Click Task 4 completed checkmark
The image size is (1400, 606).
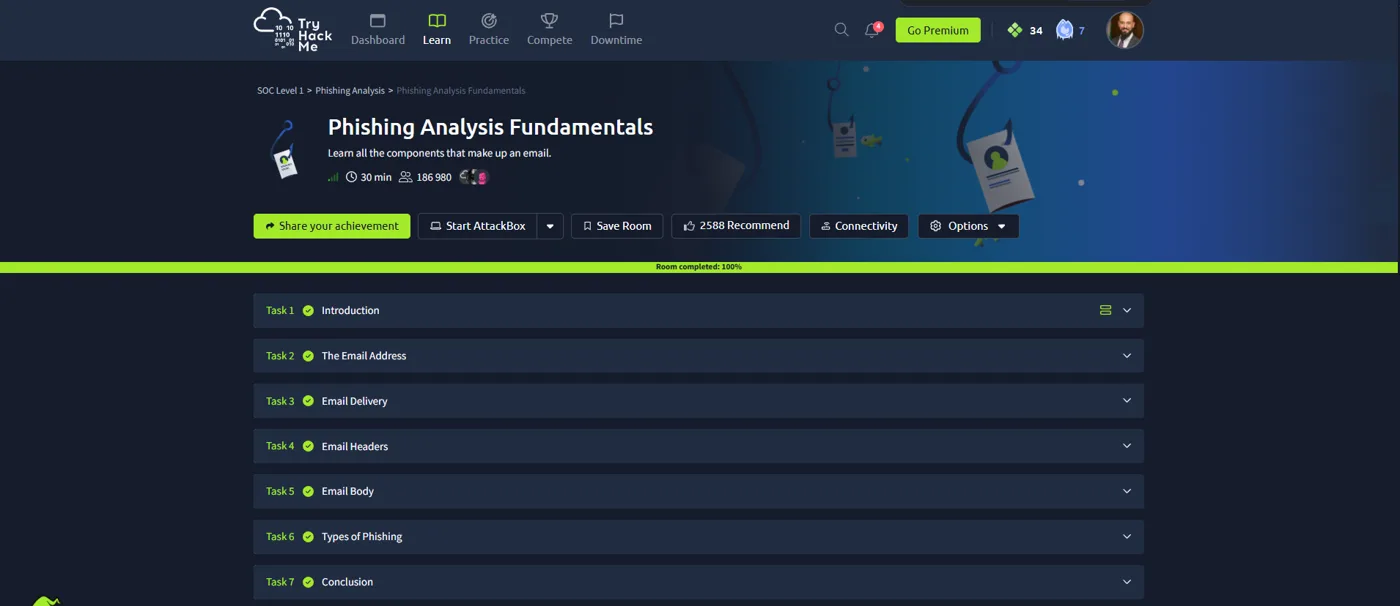click(308, 446)
